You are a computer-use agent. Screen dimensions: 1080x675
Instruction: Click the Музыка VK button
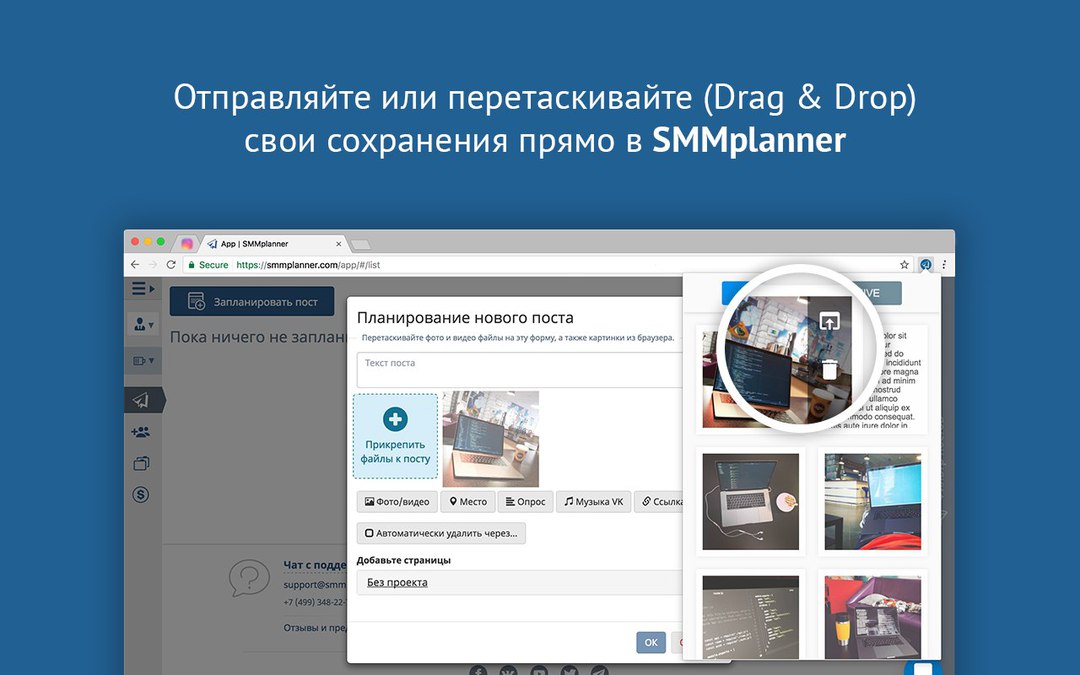coord(594,501)
